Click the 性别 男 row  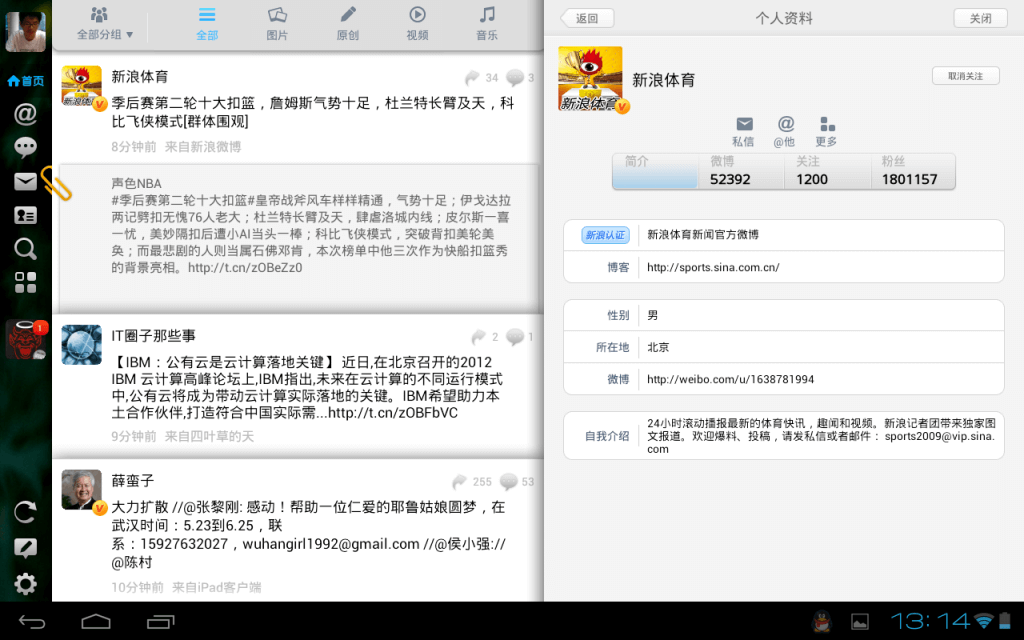(x=784, y=315)
